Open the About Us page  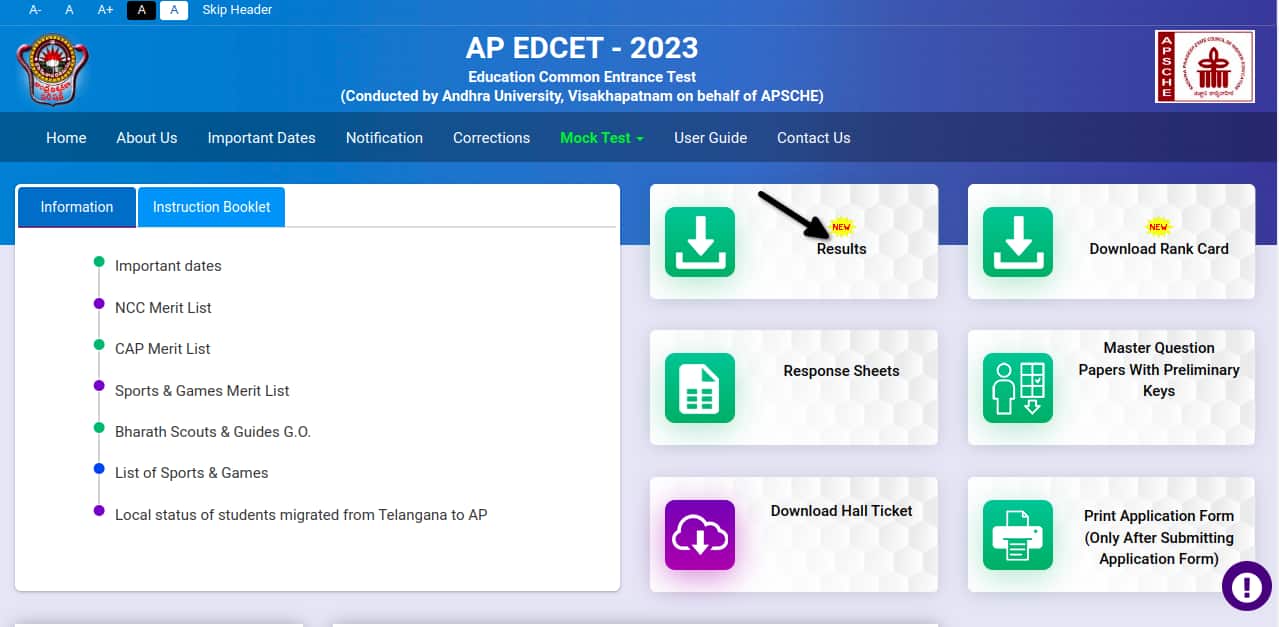tap(147, 138)
